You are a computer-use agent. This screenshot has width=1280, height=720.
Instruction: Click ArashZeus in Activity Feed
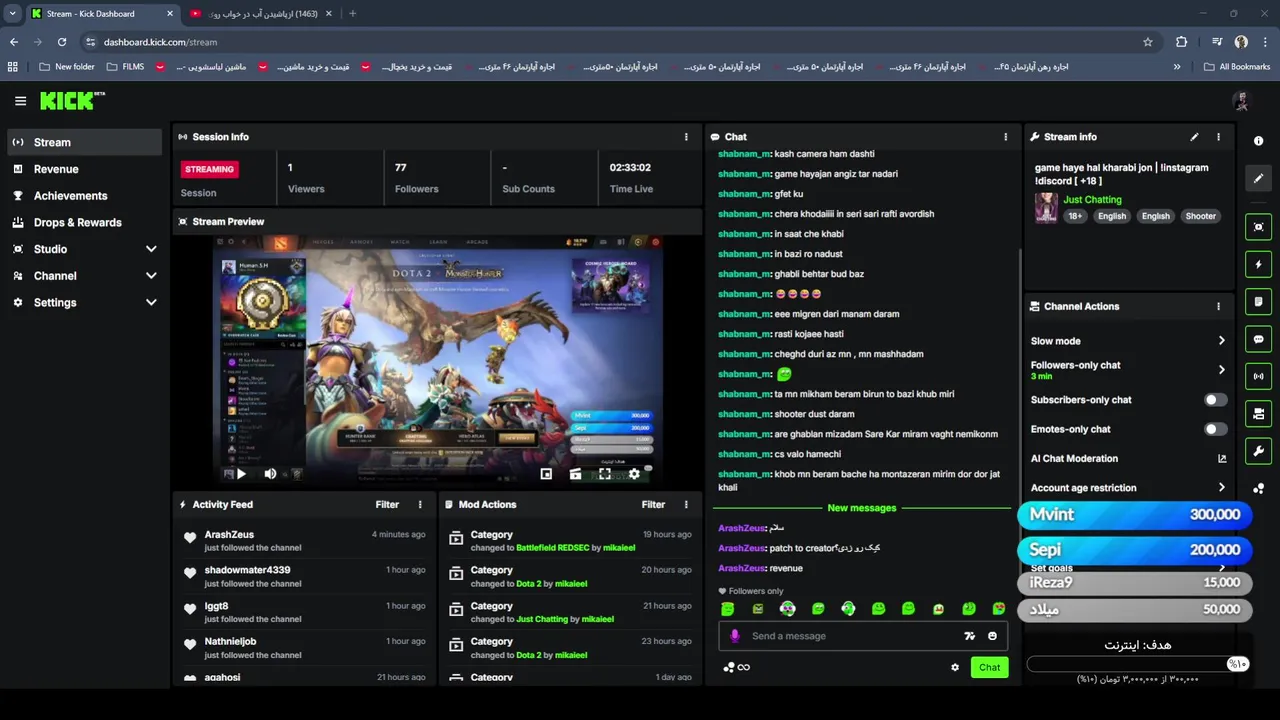pos(229,535)
